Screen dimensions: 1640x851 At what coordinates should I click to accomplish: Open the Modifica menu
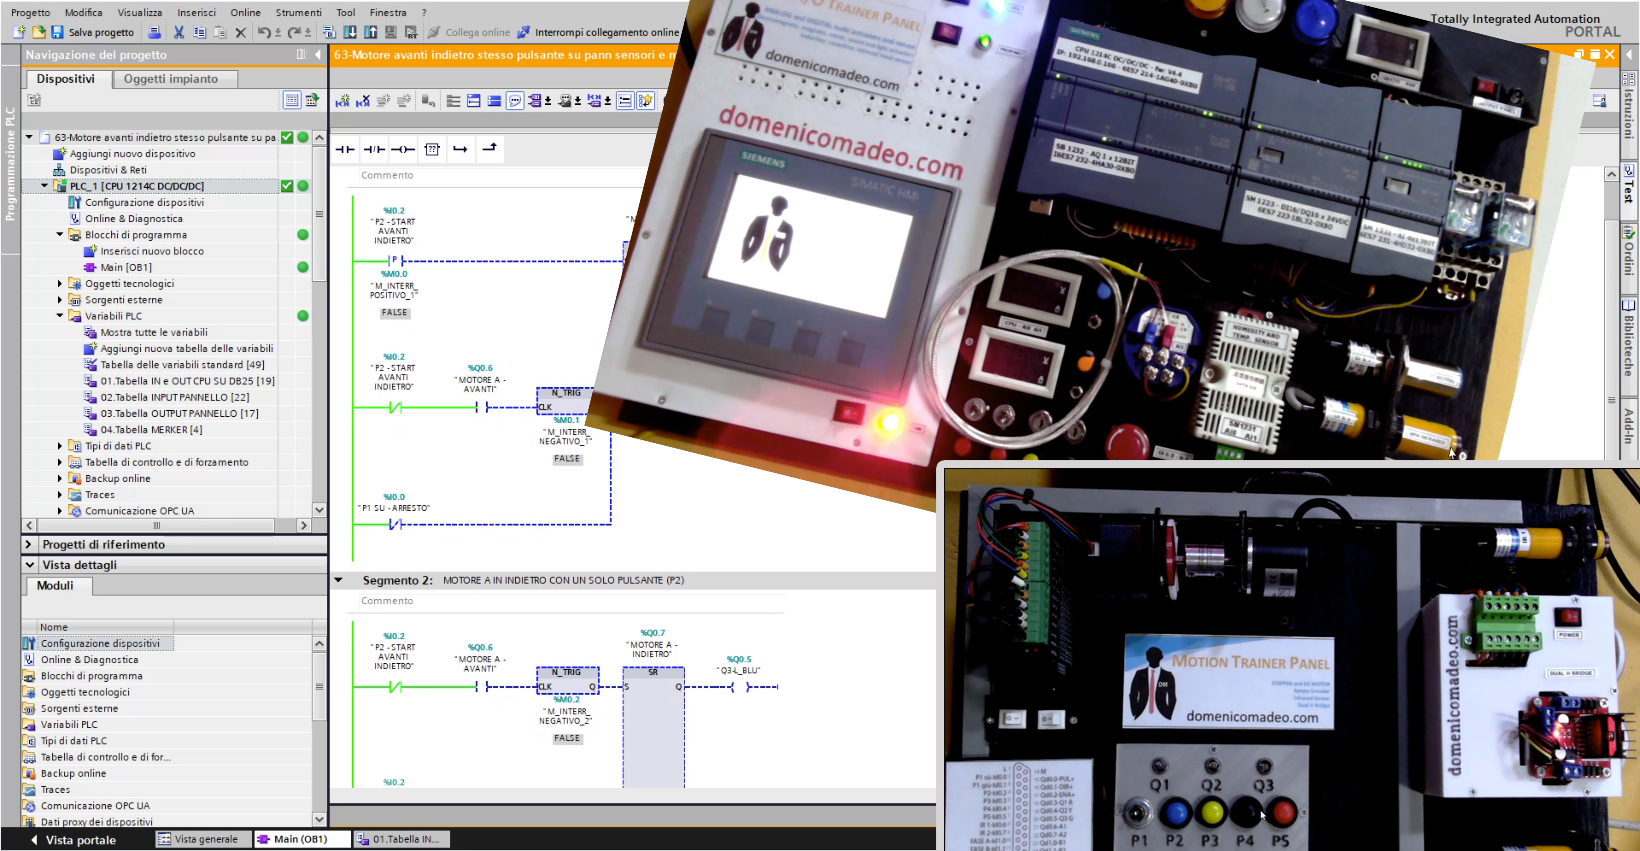pos(84,13)
